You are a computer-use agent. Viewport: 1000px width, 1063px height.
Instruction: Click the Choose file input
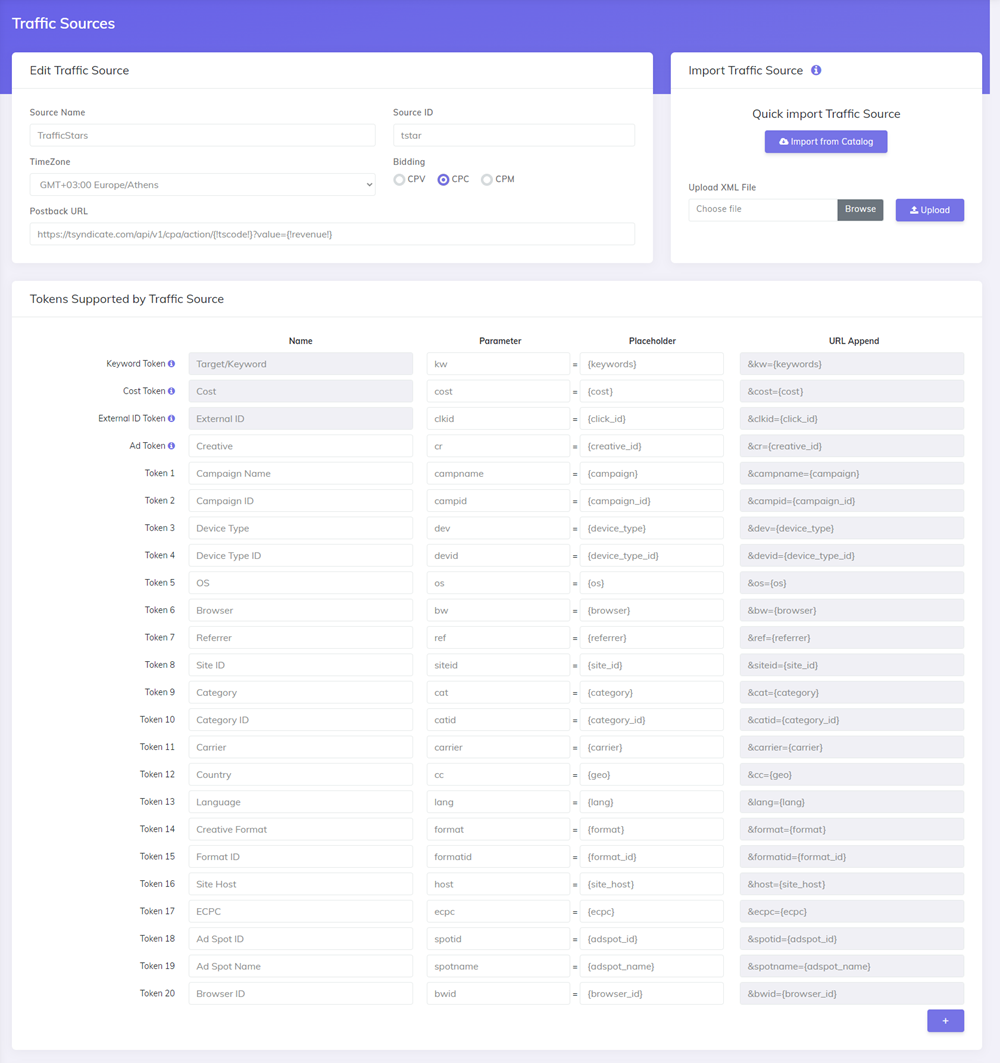click(x=763, y=209)
